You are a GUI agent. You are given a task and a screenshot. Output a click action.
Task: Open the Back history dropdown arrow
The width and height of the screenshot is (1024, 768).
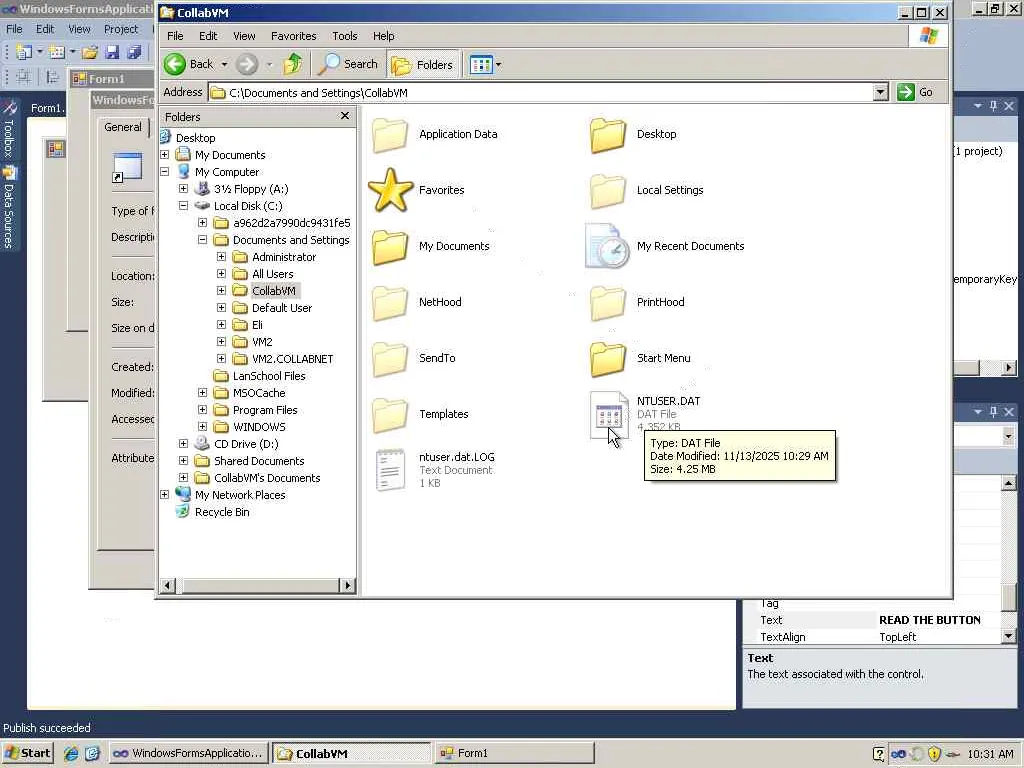coord(224,64)
